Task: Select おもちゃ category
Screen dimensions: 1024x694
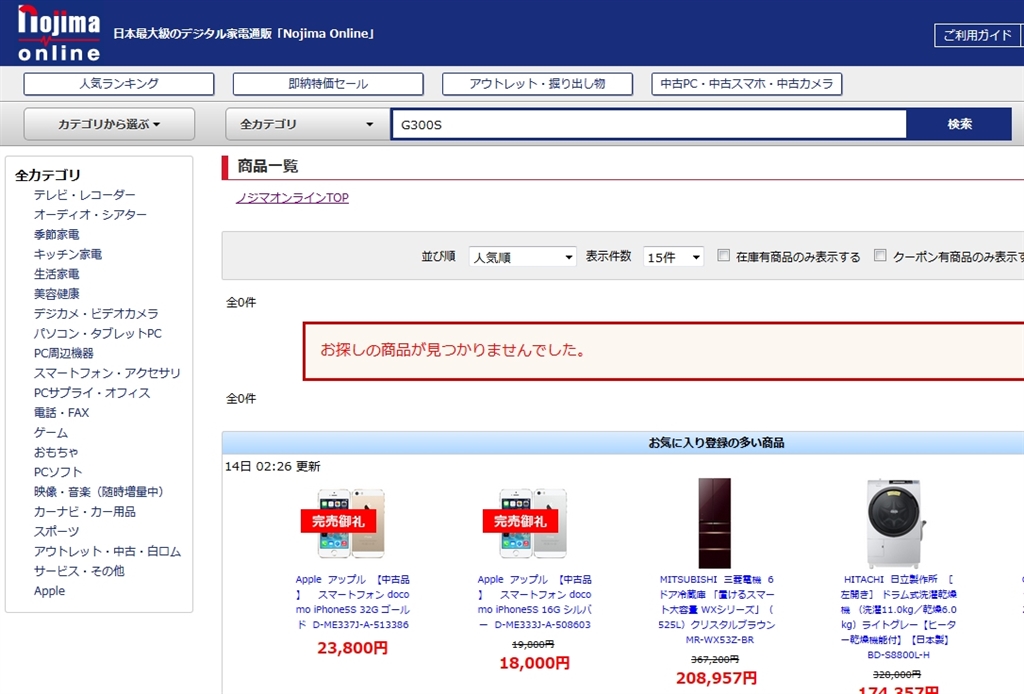Action: click(56, 452)
